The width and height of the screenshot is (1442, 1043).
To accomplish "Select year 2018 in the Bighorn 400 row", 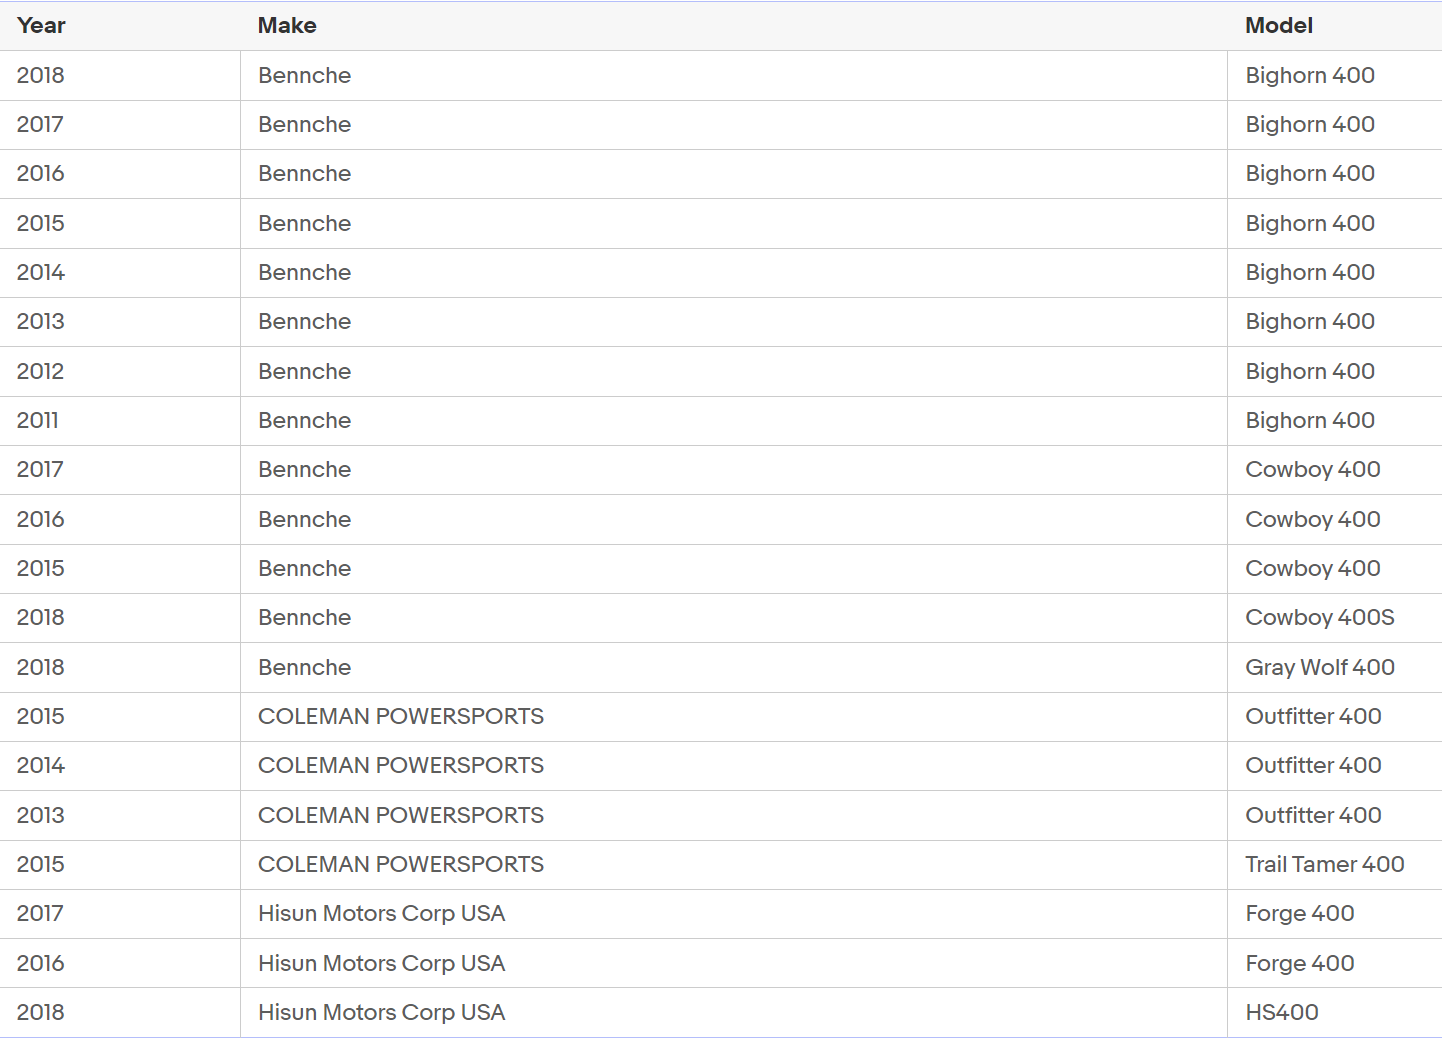I will pyautogui.click(x=41, y=75).
